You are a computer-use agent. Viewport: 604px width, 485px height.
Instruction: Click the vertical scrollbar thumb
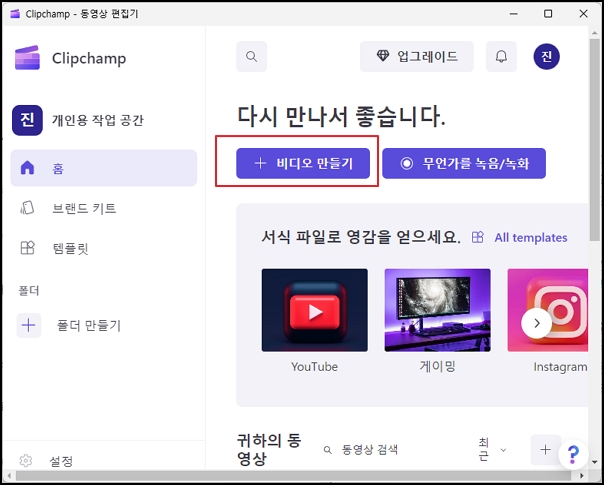click(x=593, y=140)
